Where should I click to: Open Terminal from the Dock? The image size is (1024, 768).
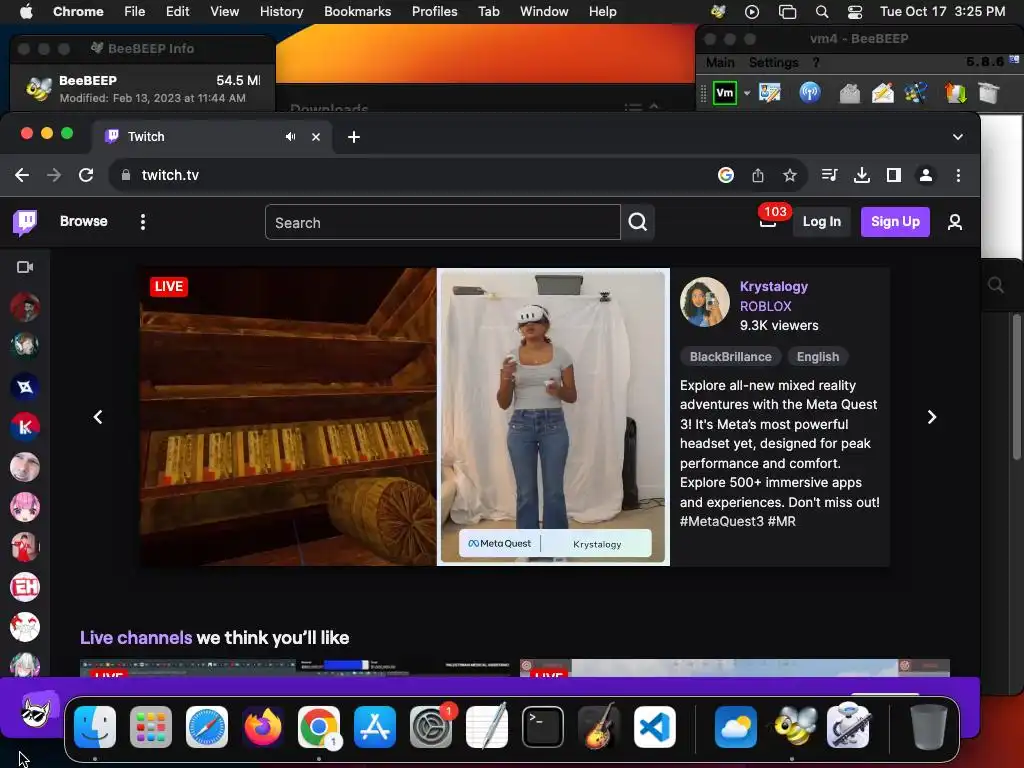(x=543, y=726)
